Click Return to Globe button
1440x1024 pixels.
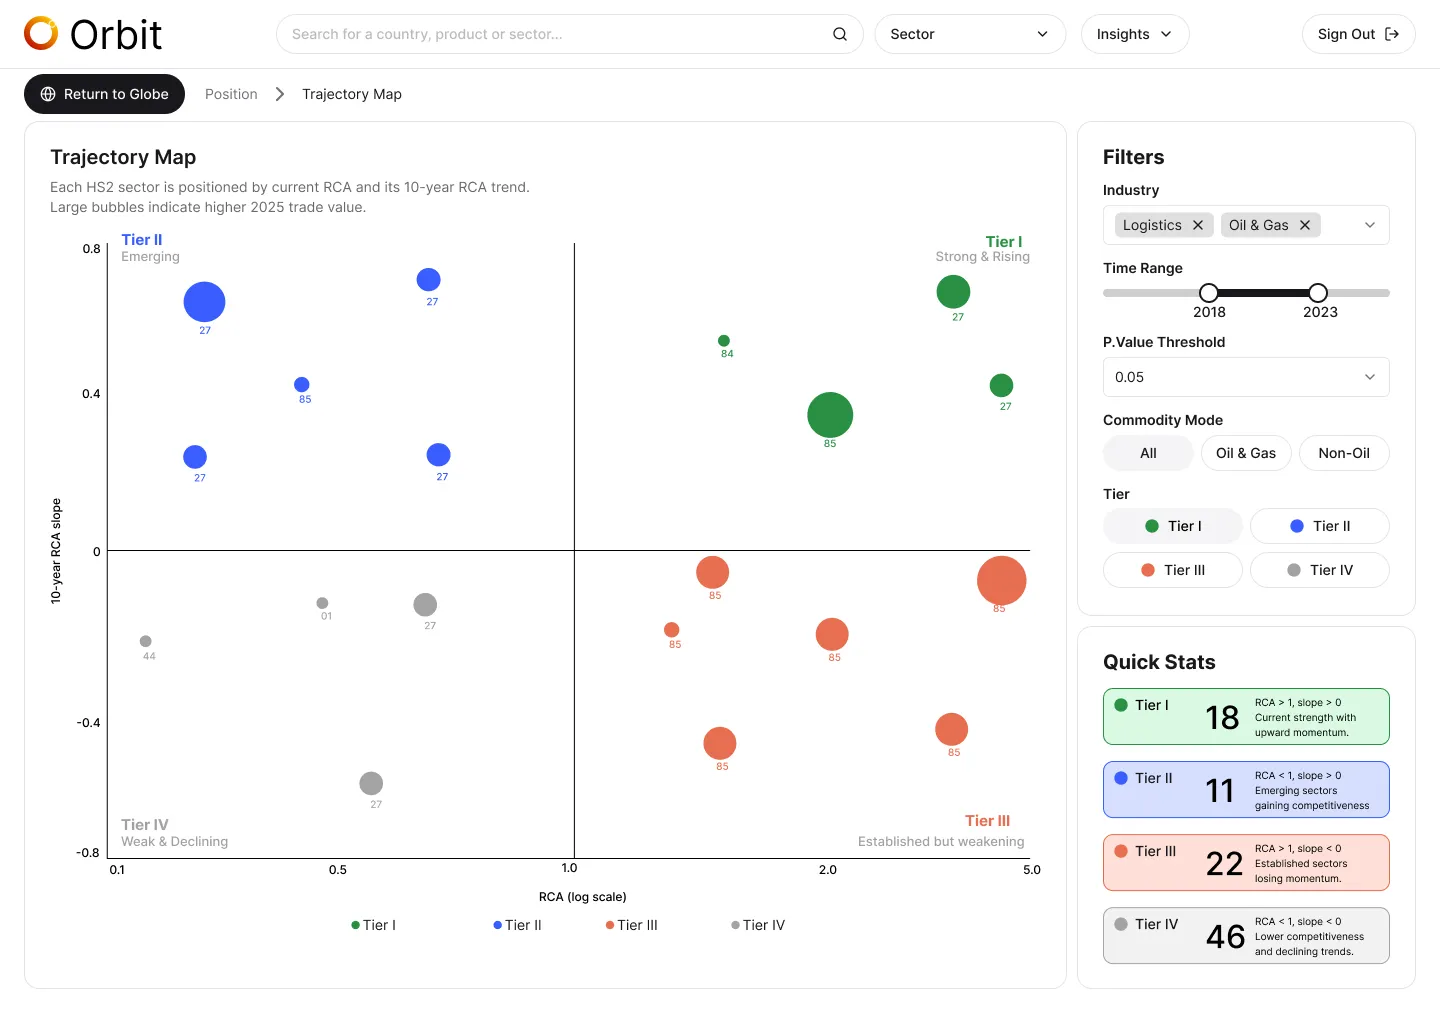click(105, 94)
